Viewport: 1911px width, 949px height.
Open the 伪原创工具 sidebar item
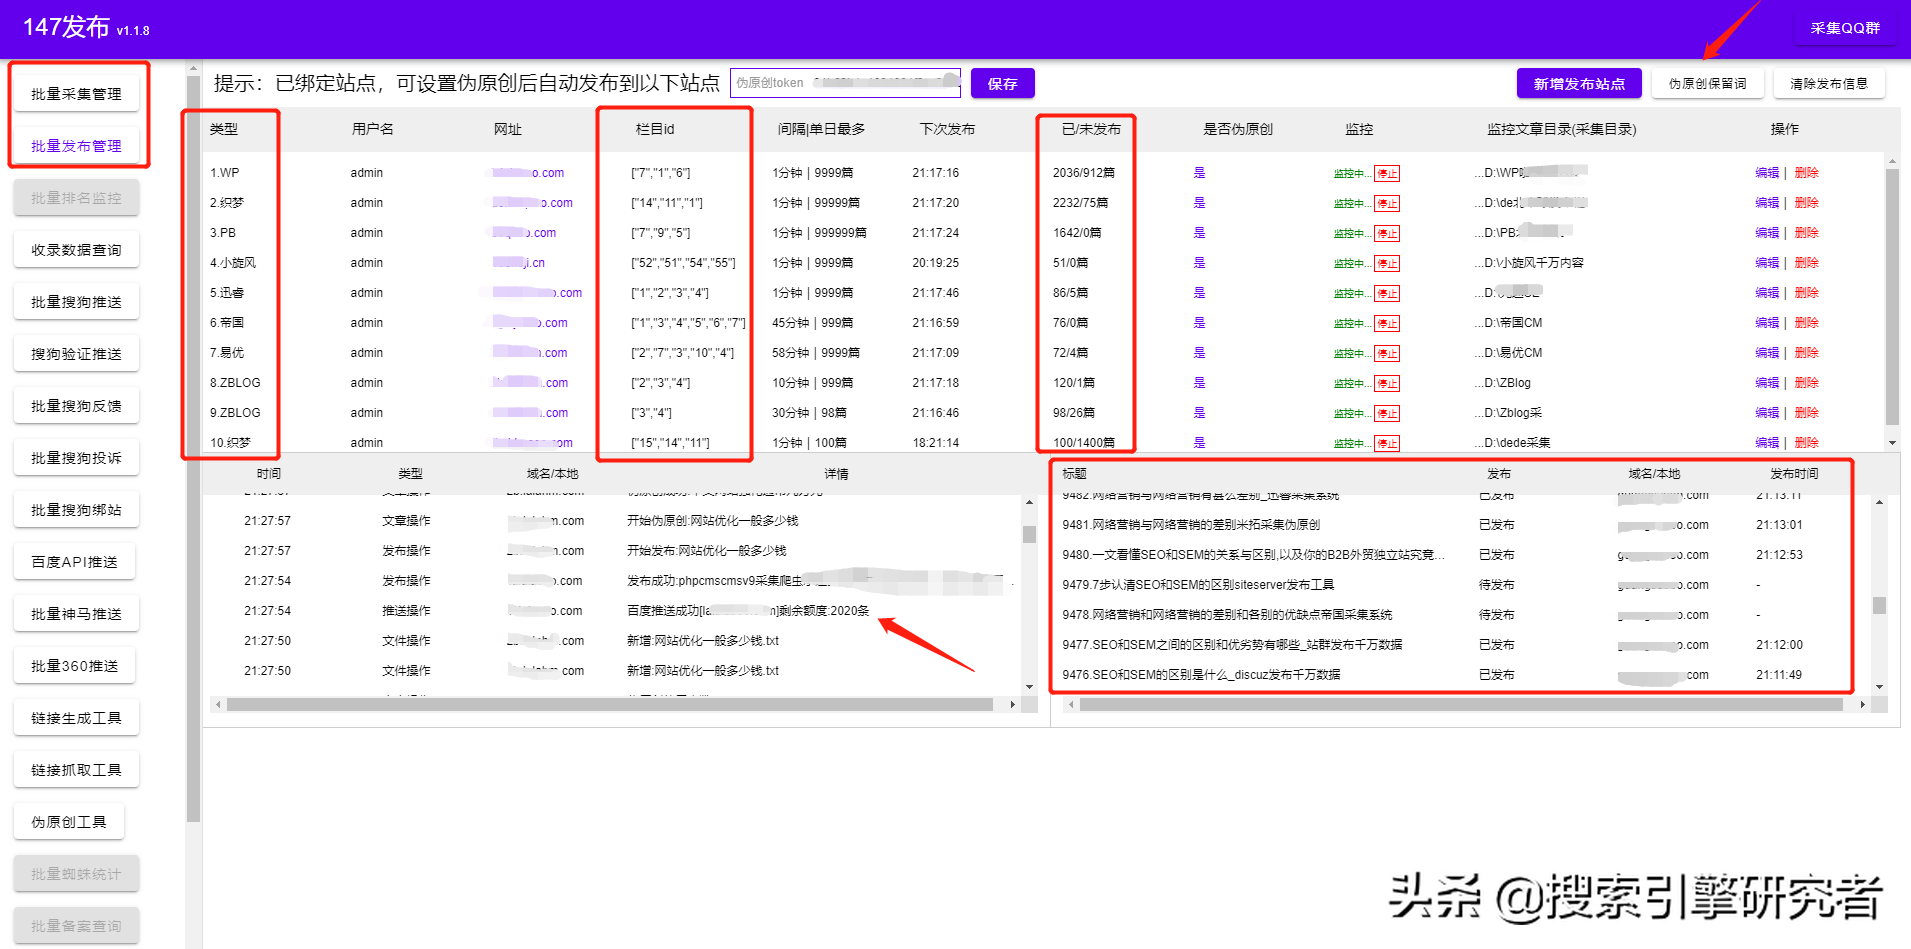(x=69, y=822)
